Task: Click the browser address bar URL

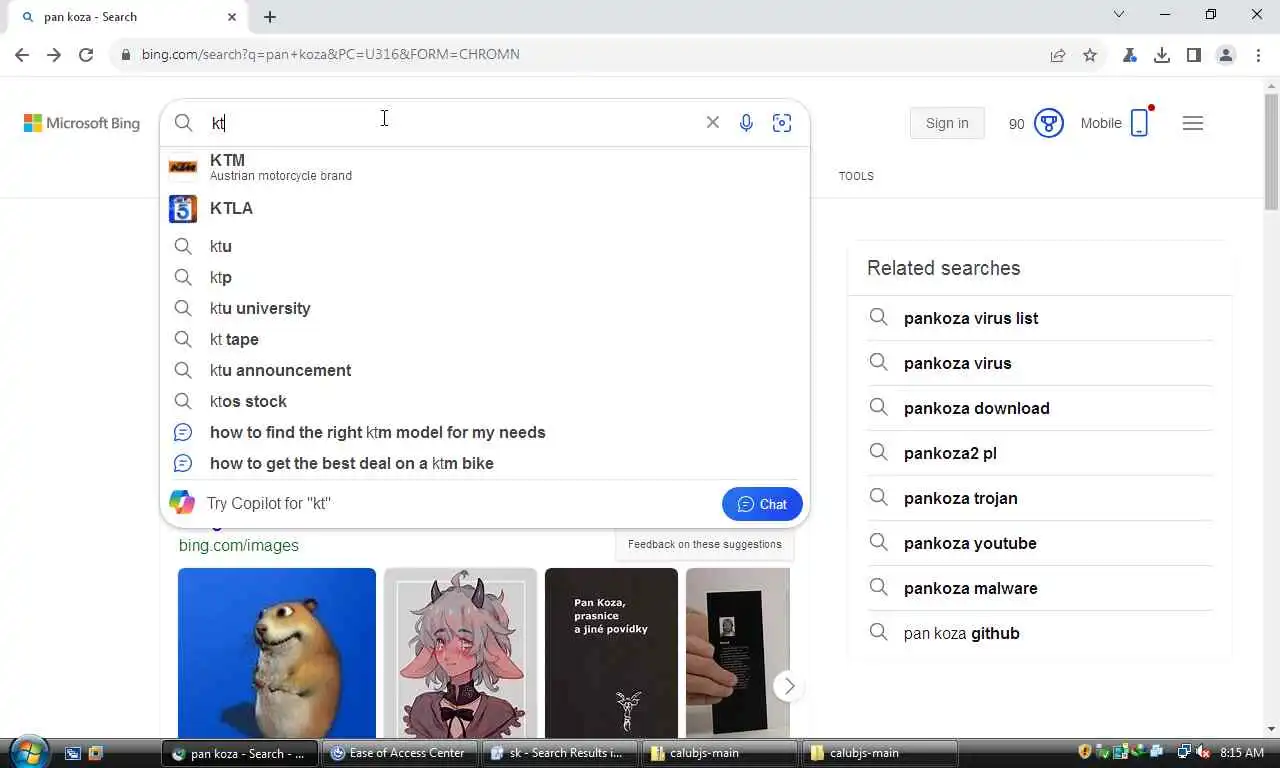Action: point(331,55)
